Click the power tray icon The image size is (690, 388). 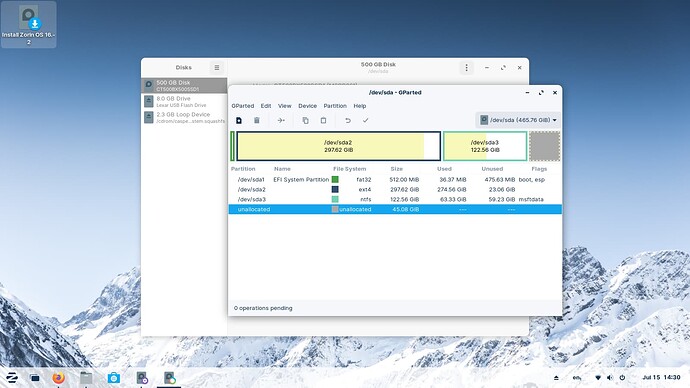tap(622, 377)
